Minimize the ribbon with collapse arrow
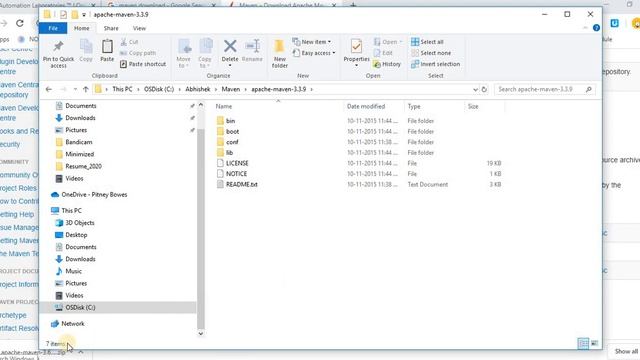640x360 pixels. pyautogui.click(x=585, y=28)
